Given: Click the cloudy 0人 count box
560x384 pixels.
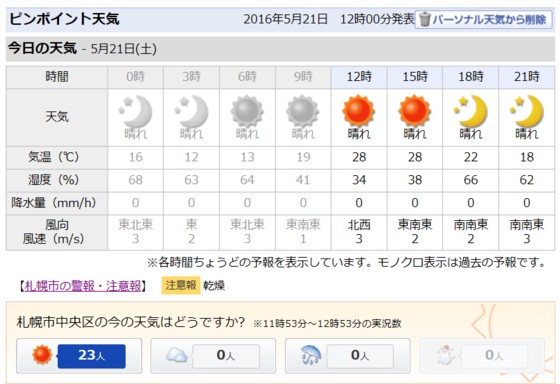Looking at the screenshot, I should coord(226,356).
